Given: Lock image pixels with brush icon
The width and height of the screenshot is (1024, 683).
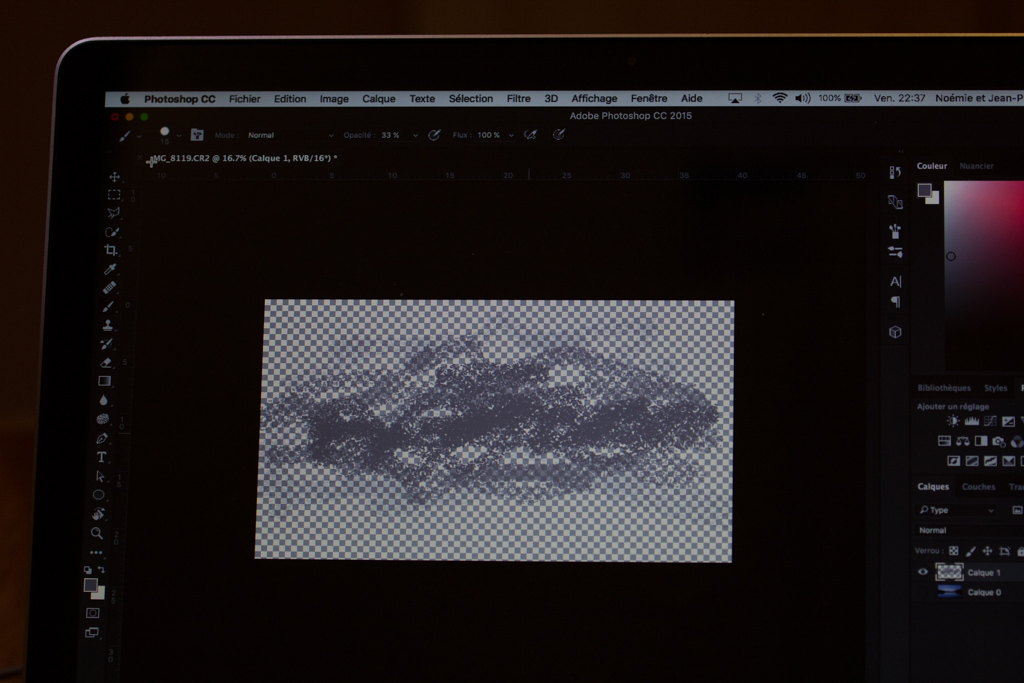Looking at the screenshot, I should (970, 551).
